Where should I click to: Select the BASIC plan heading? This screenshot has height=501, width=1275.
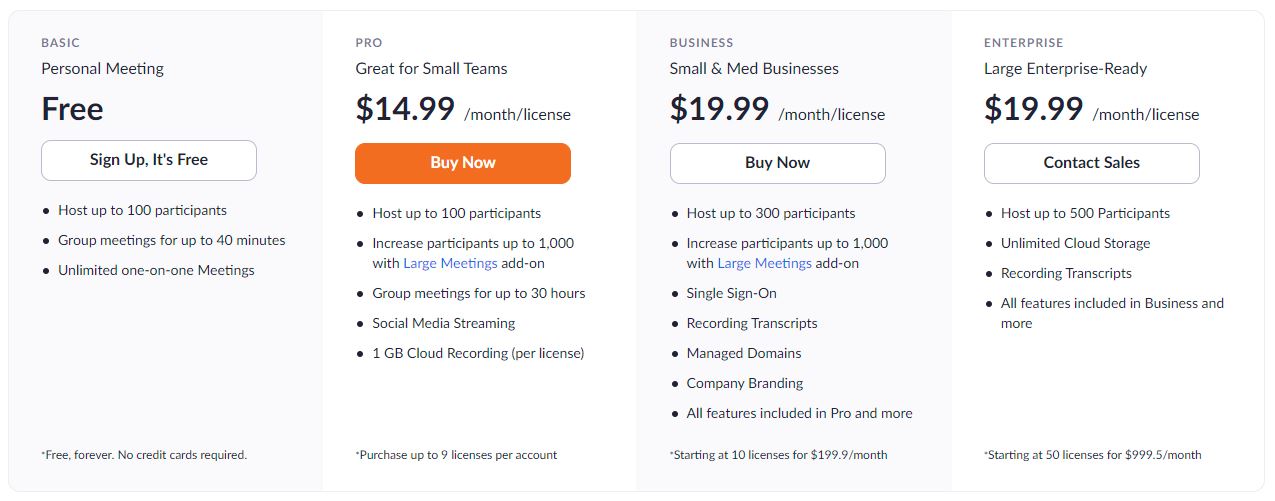coord(60,43)
